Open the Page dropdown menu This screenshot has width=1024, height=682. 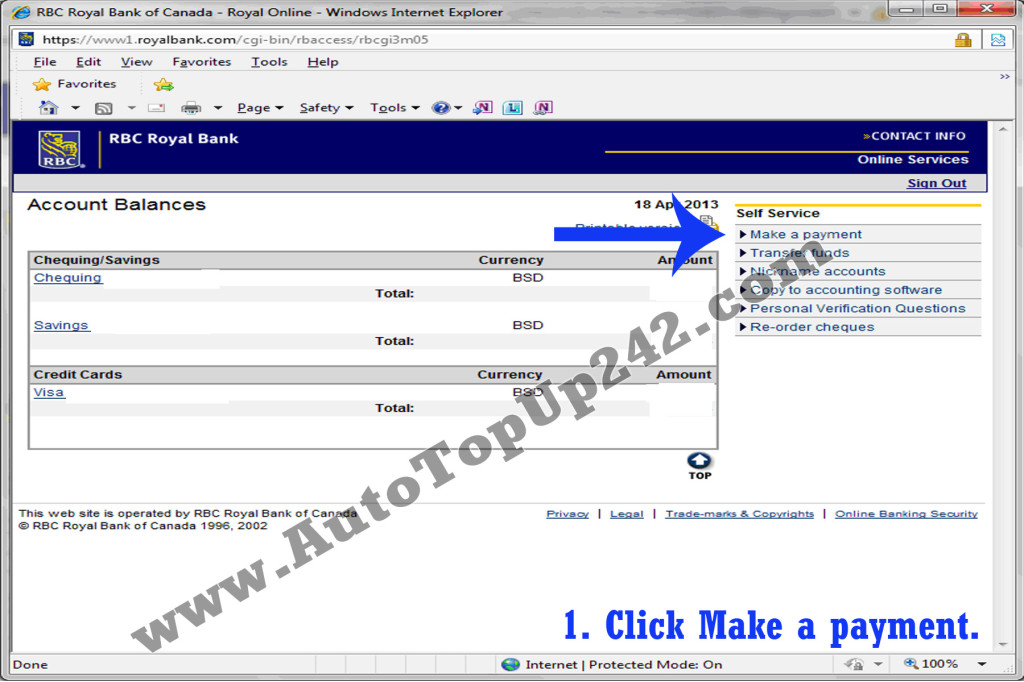coord(260,108)
